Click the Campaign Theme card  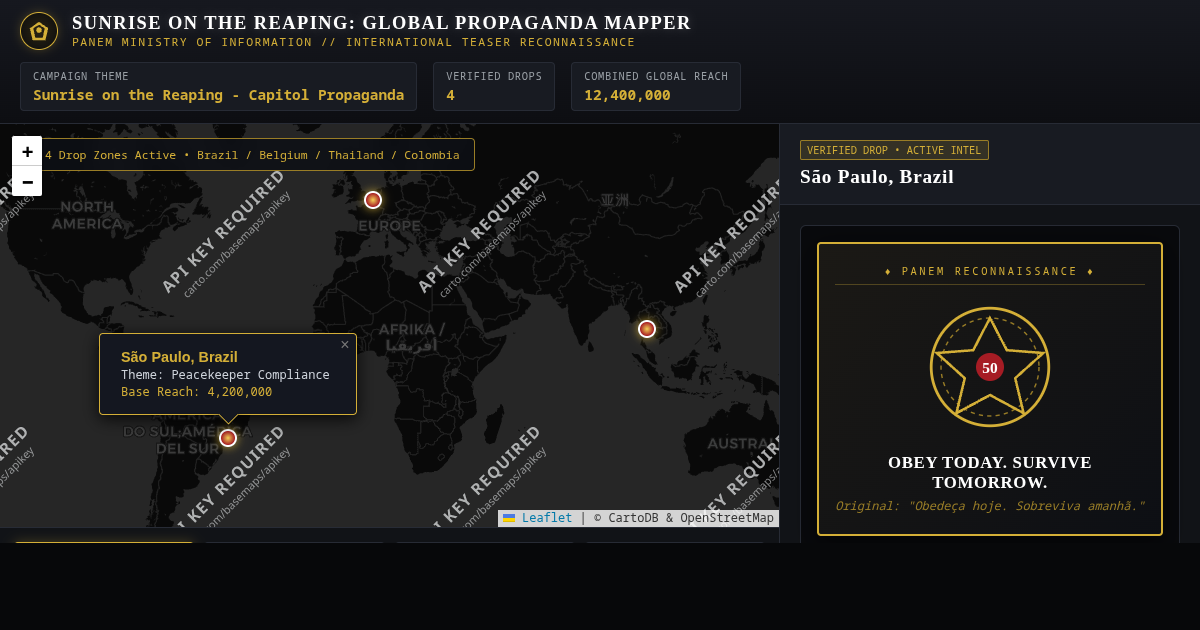tap(218, 86)
